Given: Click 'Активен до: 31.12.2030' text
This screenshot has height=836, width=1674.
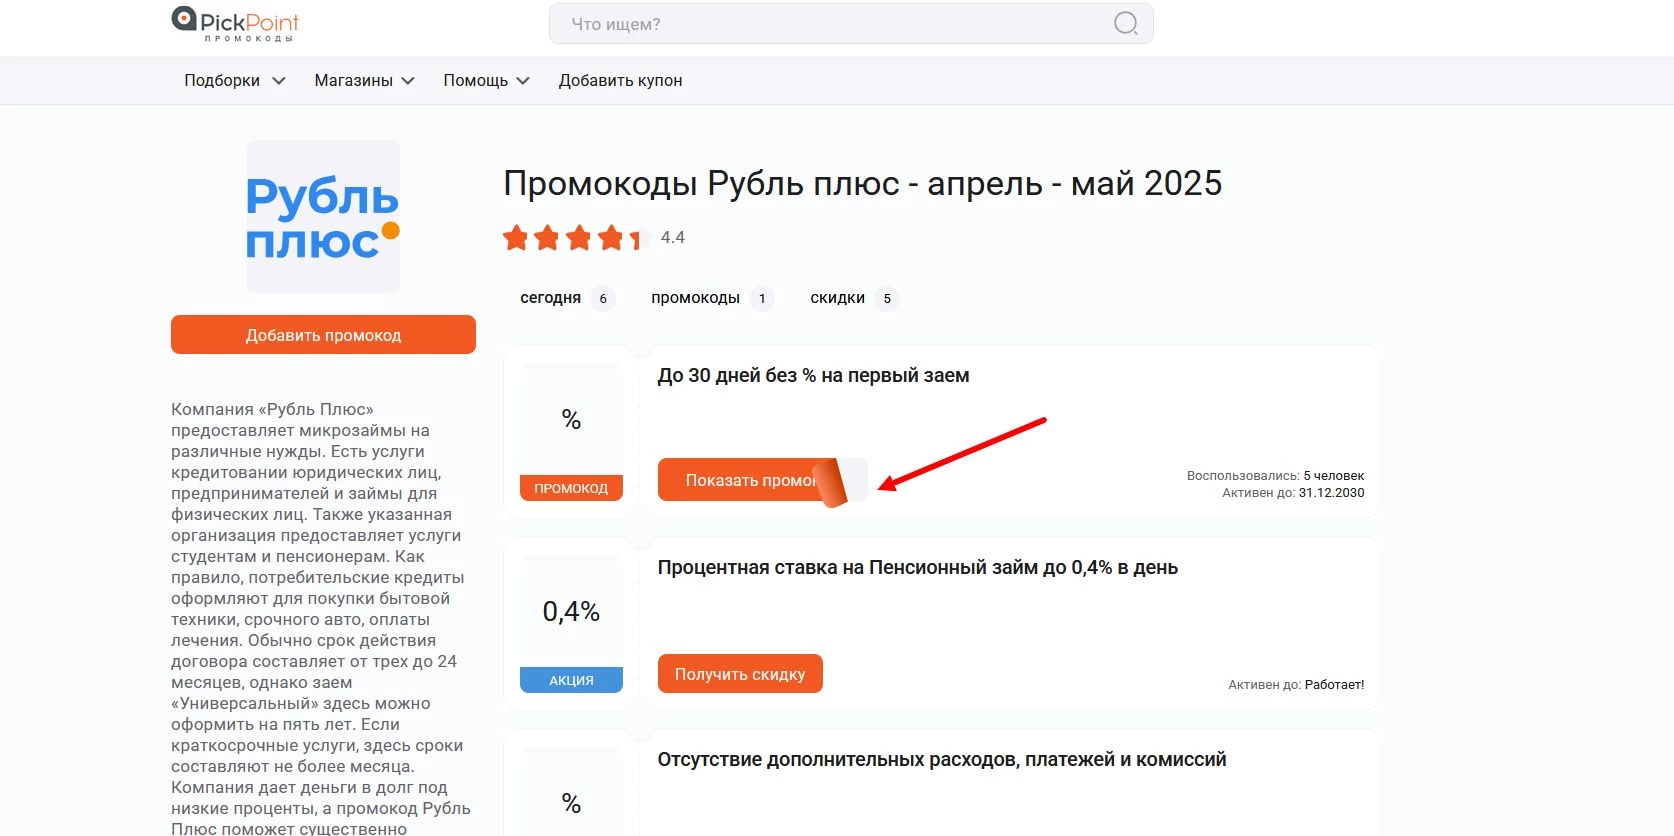Looking at the screenshot, I should 1293,493.
